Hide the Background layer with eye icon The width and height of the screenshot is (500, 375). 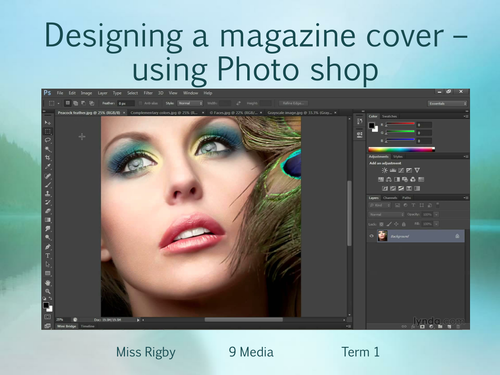point(372,236)
